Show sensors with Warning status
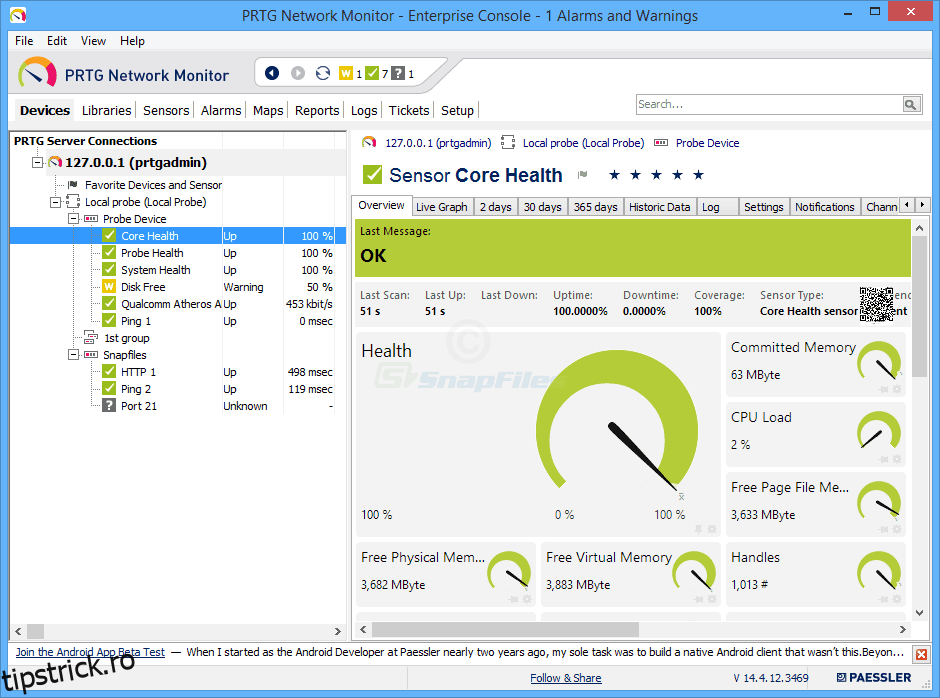Viewport: 940px width, 698px height. [x=346, y=73]
